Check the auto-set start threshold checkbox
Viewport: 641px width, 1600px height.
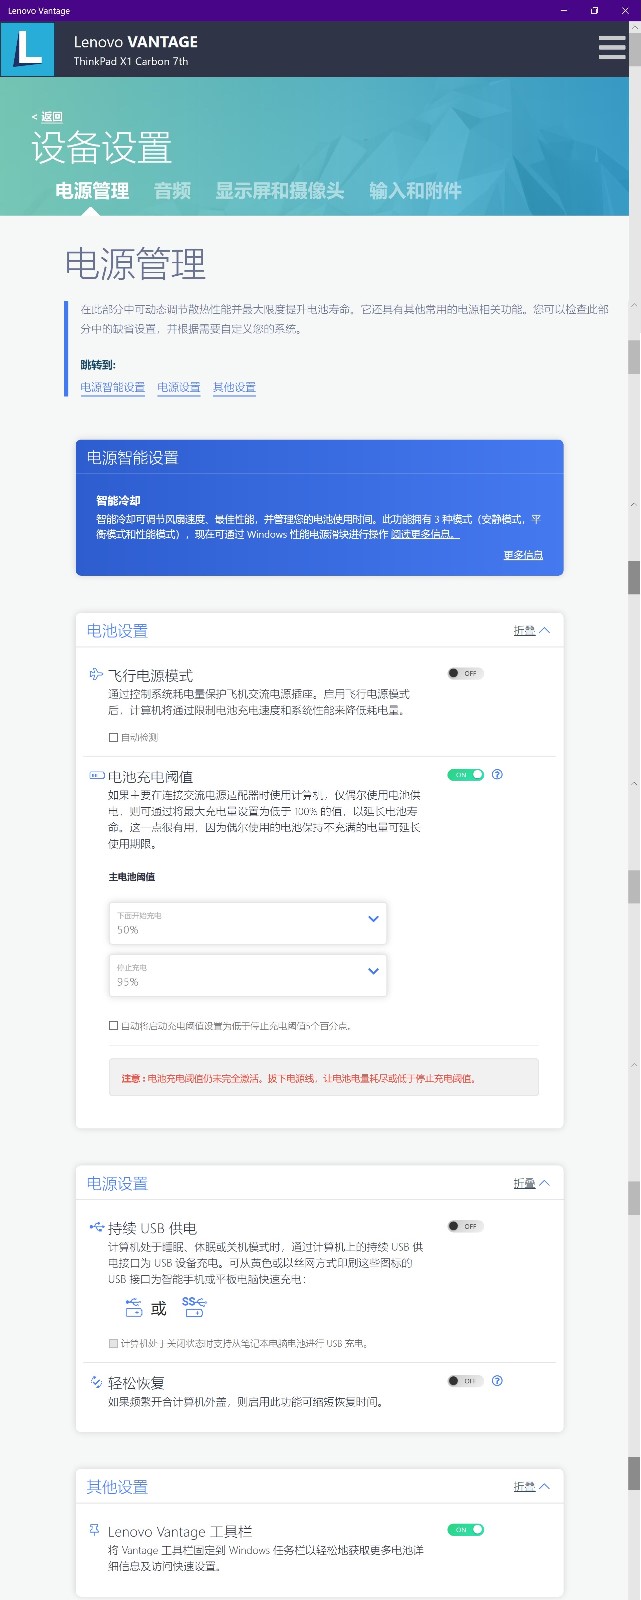click(x=113, y=1025)
